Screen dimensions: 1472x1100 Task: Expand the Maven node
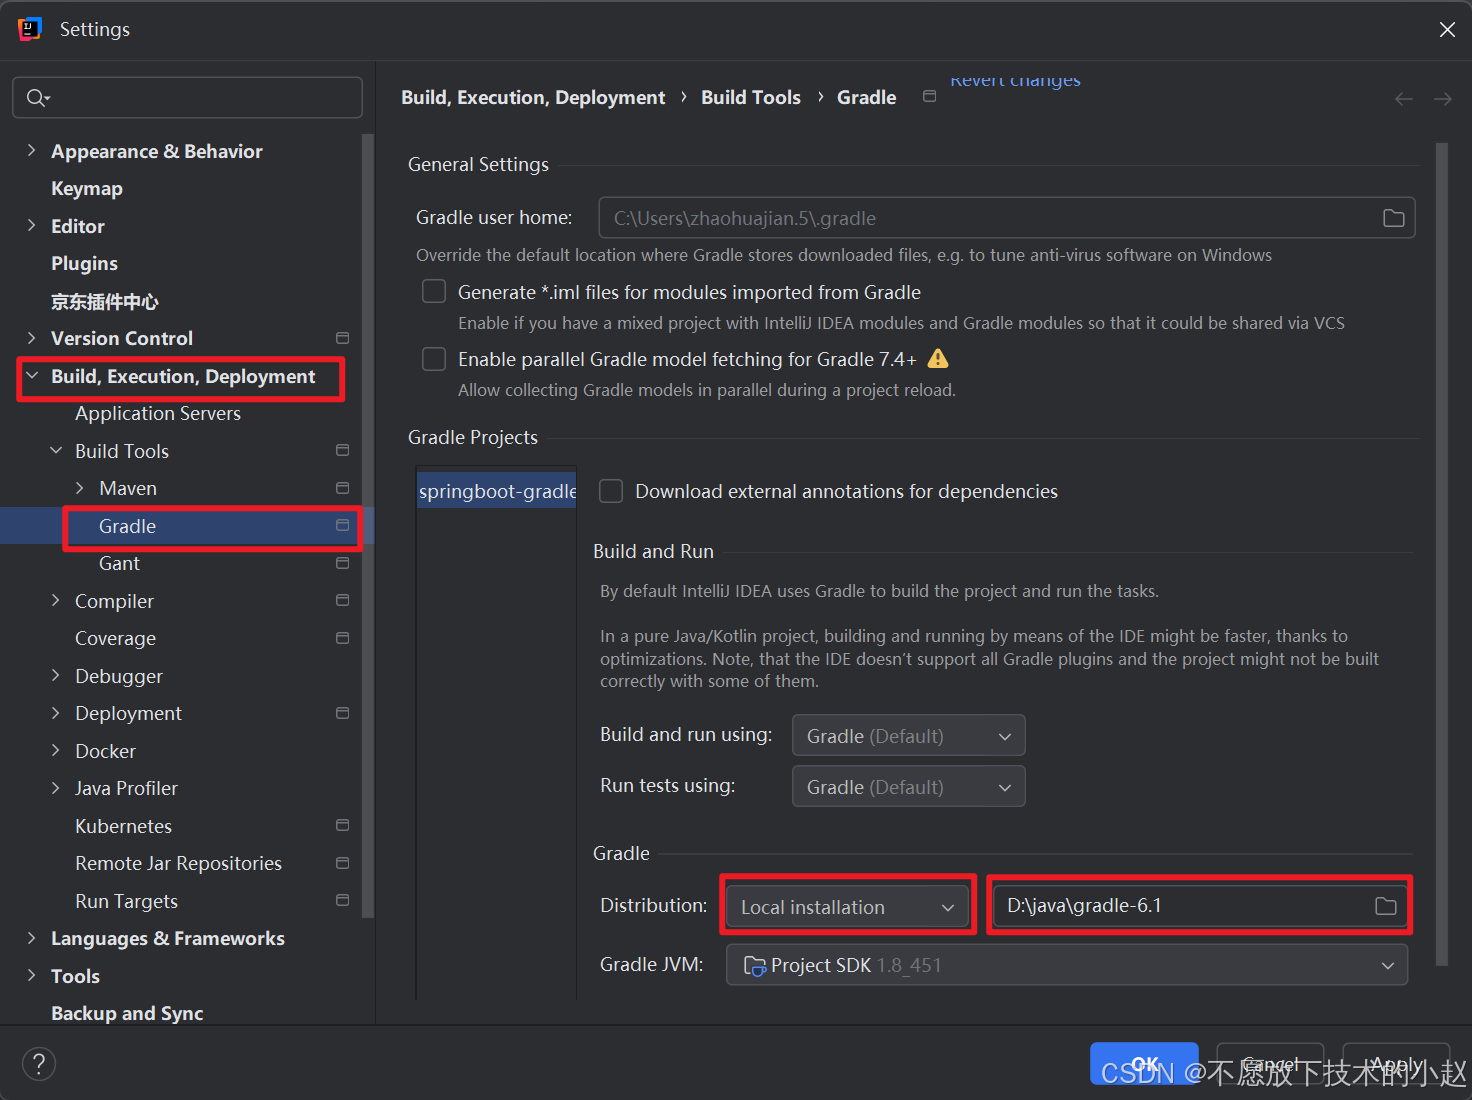(80, 488)
